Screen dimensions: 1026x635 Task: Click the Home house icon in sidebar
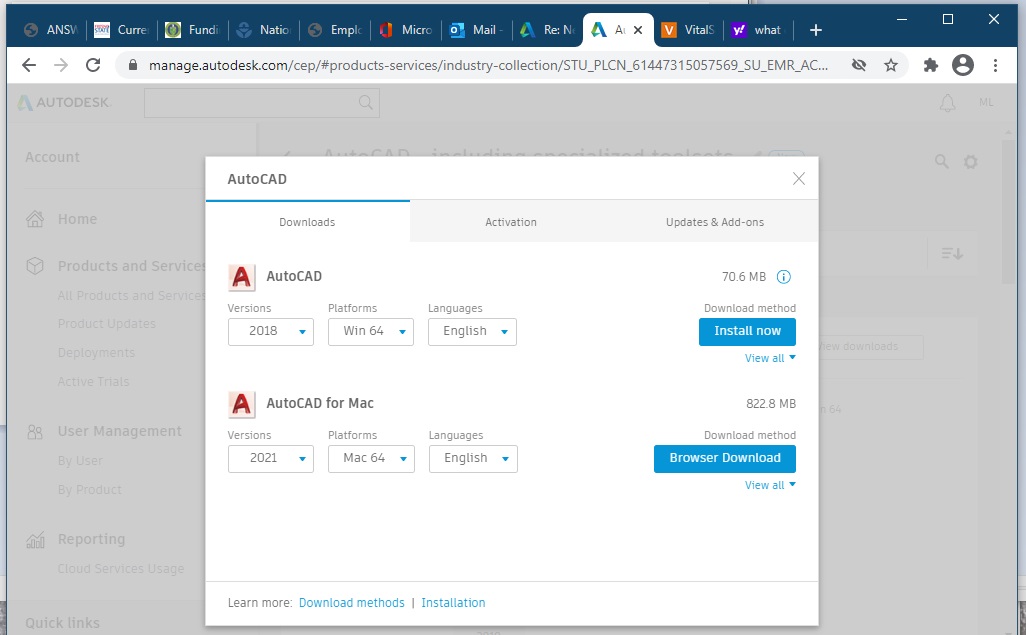[35, 219]
